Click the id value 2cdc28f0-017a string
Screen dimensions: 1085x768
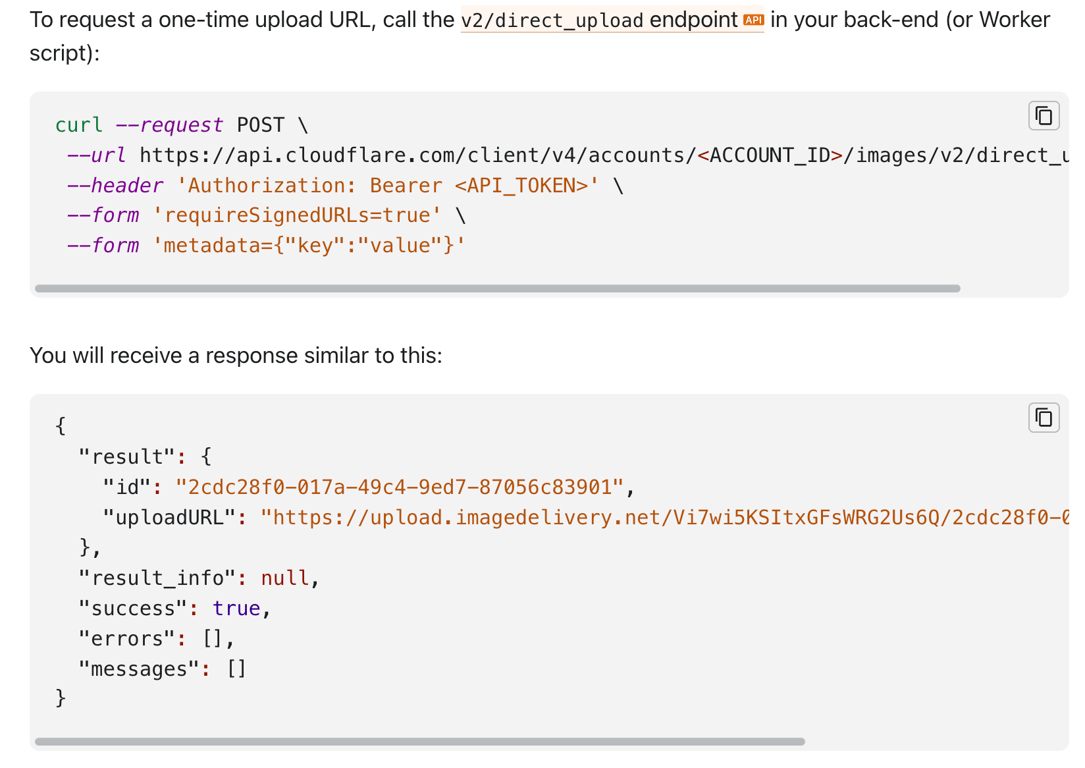coord(400,487)
